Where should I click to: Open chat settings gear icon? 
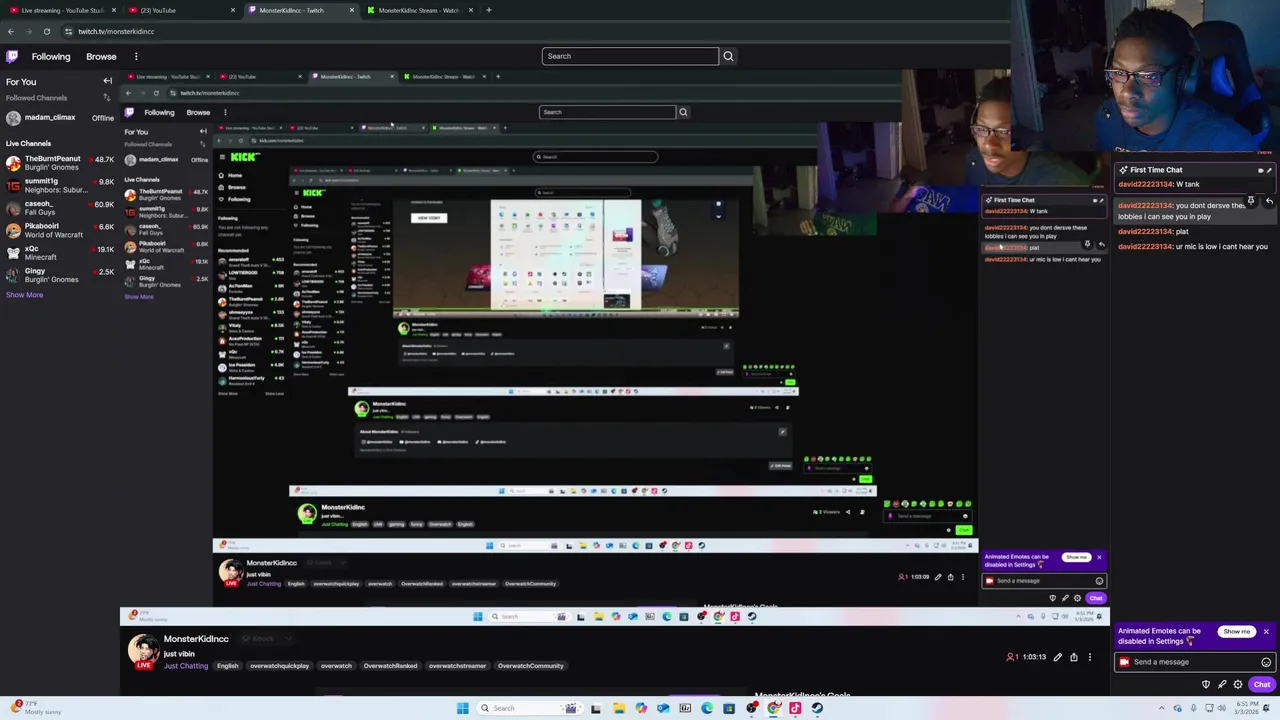click(1238, 685)
